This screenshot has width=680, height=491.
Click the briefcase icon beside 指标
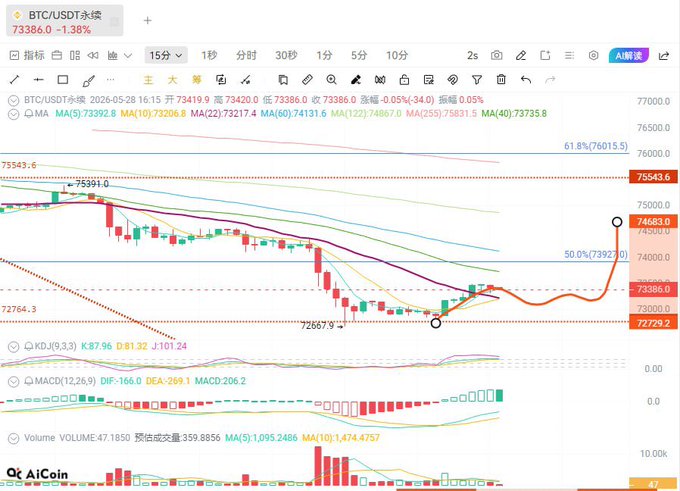[x=57, y=56]
